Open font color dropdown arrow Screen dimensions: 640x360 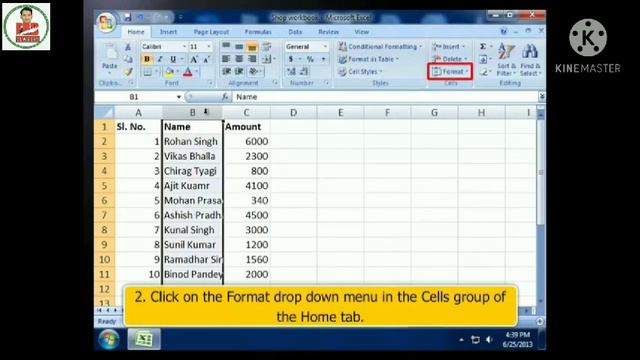pos(196,72)
